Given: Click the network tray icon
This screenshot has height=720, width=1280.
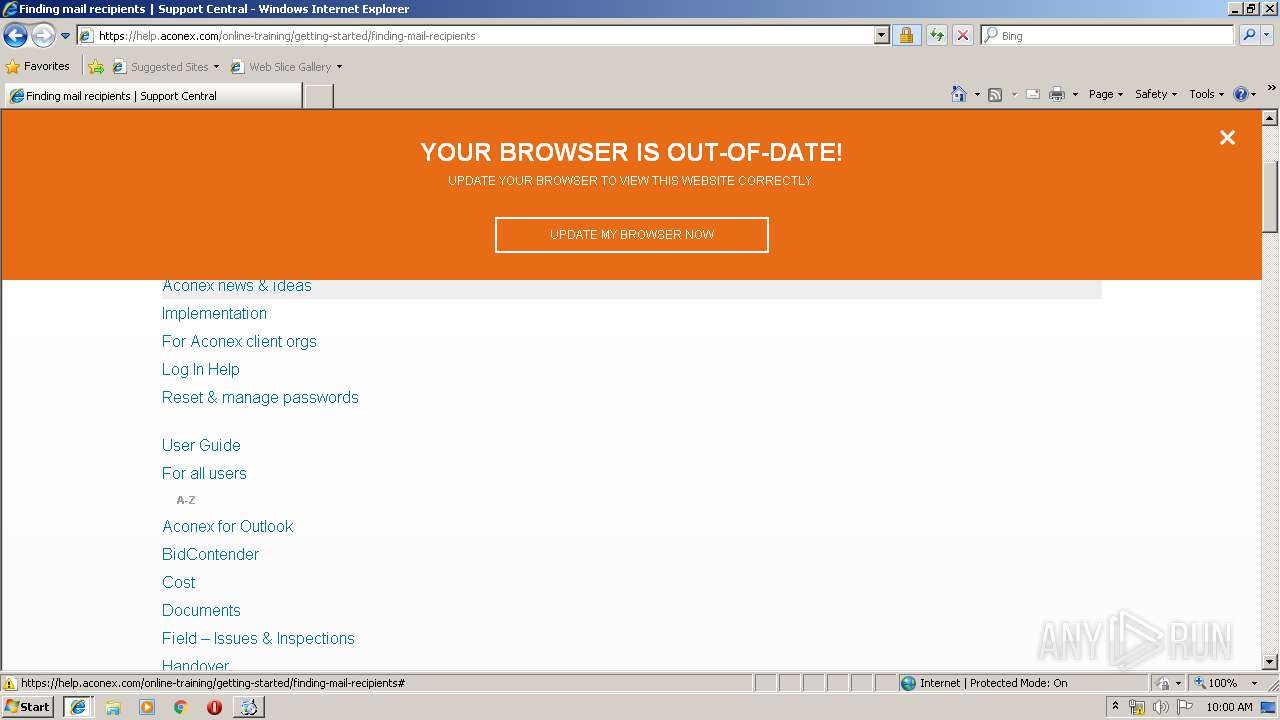Looking at the screenshot, I should click(1137, 707).
